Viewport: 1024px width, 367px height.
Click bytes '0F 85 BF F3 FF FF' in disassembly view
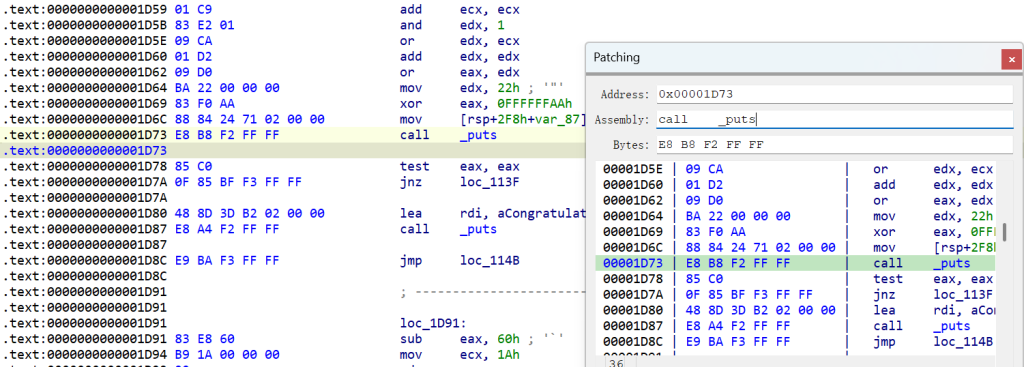point(238,182)
